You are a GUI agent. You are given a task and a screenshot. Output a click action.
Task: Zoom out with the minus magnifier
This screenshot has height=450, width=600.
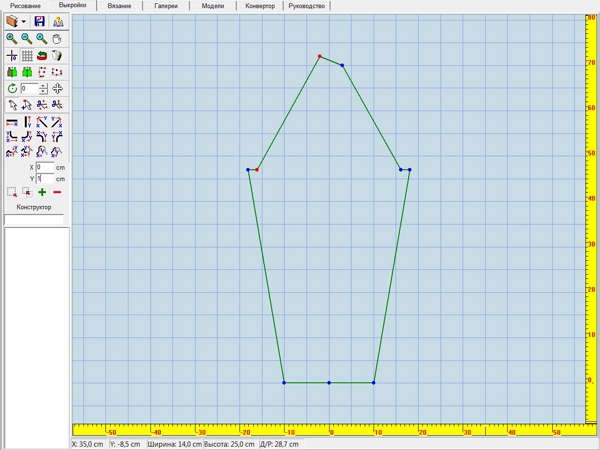pos(26,39)
